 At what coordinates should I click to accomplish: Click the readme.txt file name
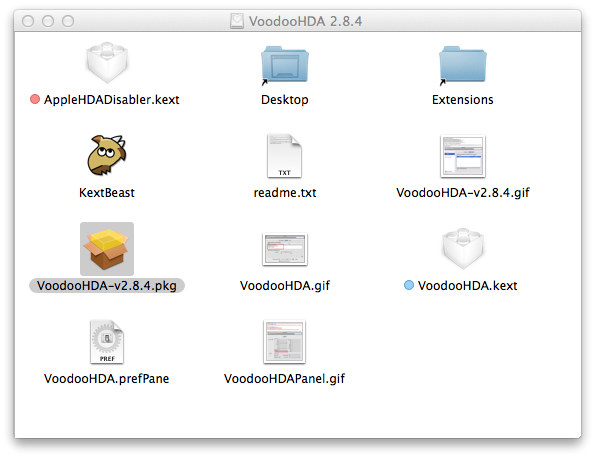coord(285,193)
